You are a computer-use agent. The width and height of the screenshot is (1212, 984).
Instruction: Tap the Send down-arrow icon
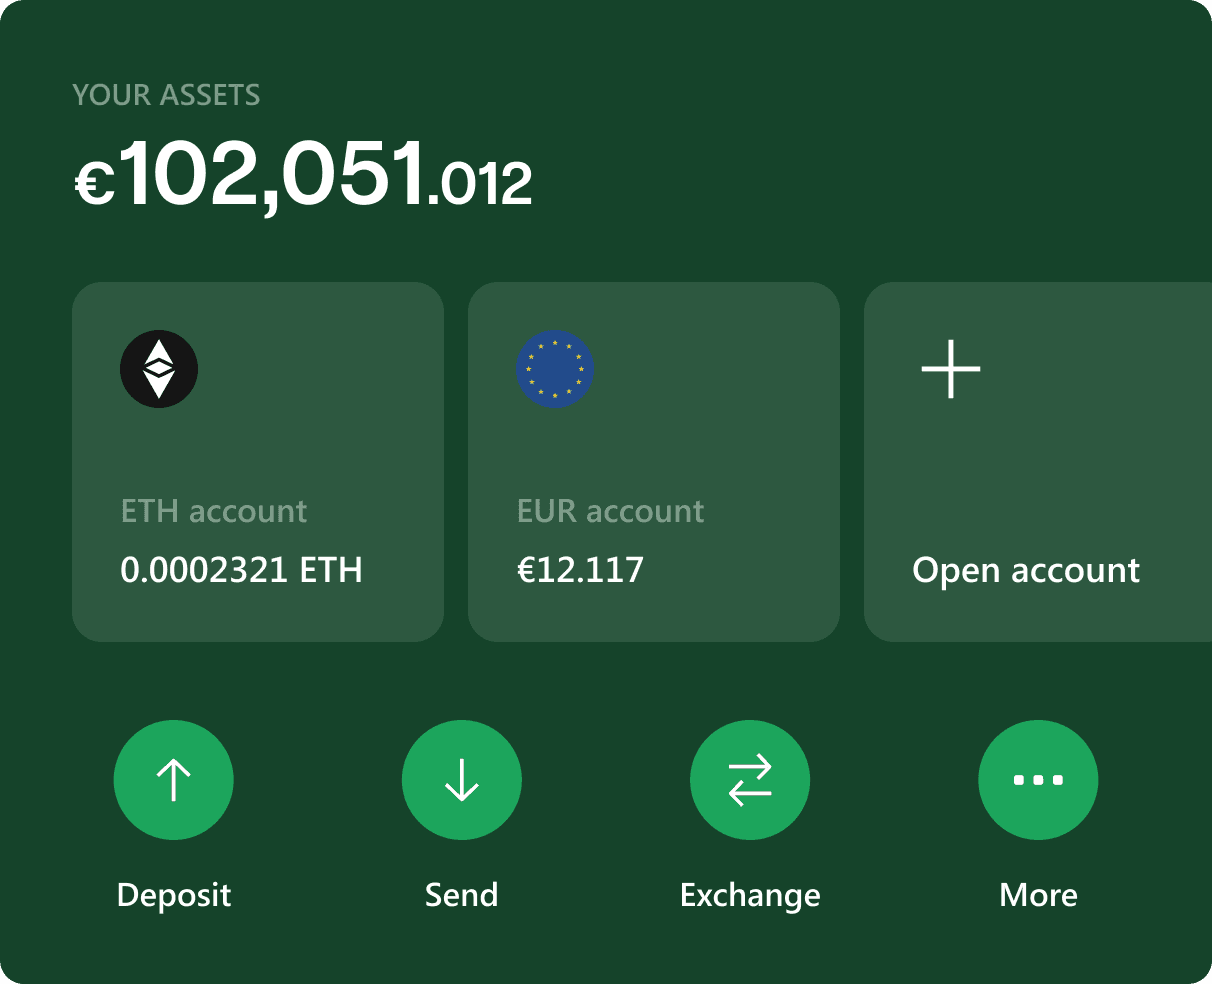[462, 780]
